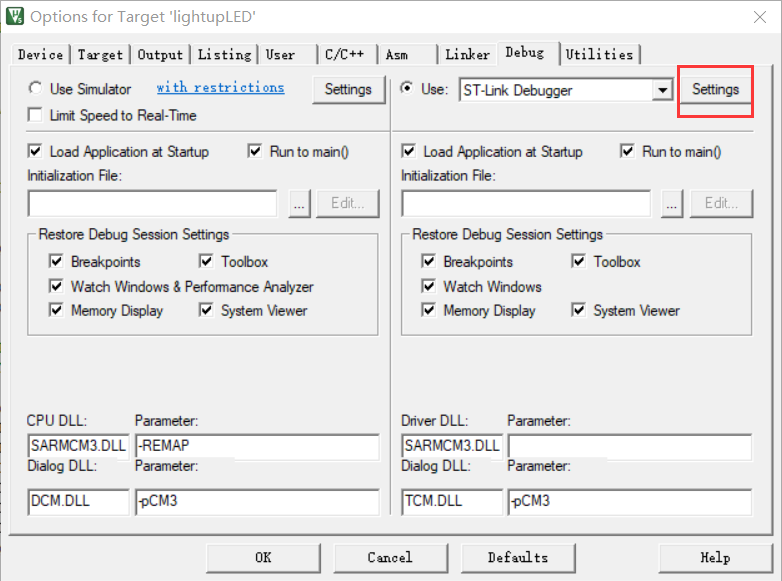Image resolution: width=782 pixels, height=581 pixels.
Task: Toggle simulator Toolbox checkbox
Action: coord(206,261)
